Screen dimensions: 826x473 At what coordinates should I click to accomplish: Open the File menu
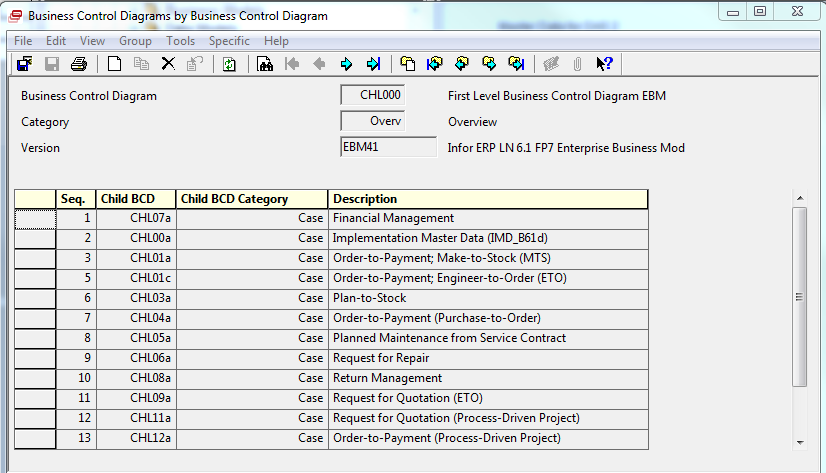pyautogui.click(x=23, y=41)
